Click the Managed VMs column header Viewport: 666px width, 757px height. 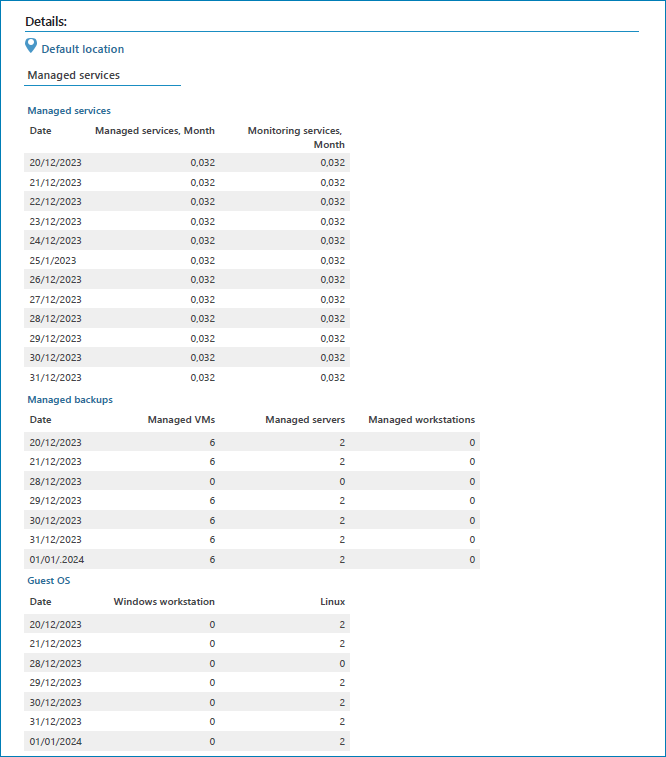(x=181, y=420)
